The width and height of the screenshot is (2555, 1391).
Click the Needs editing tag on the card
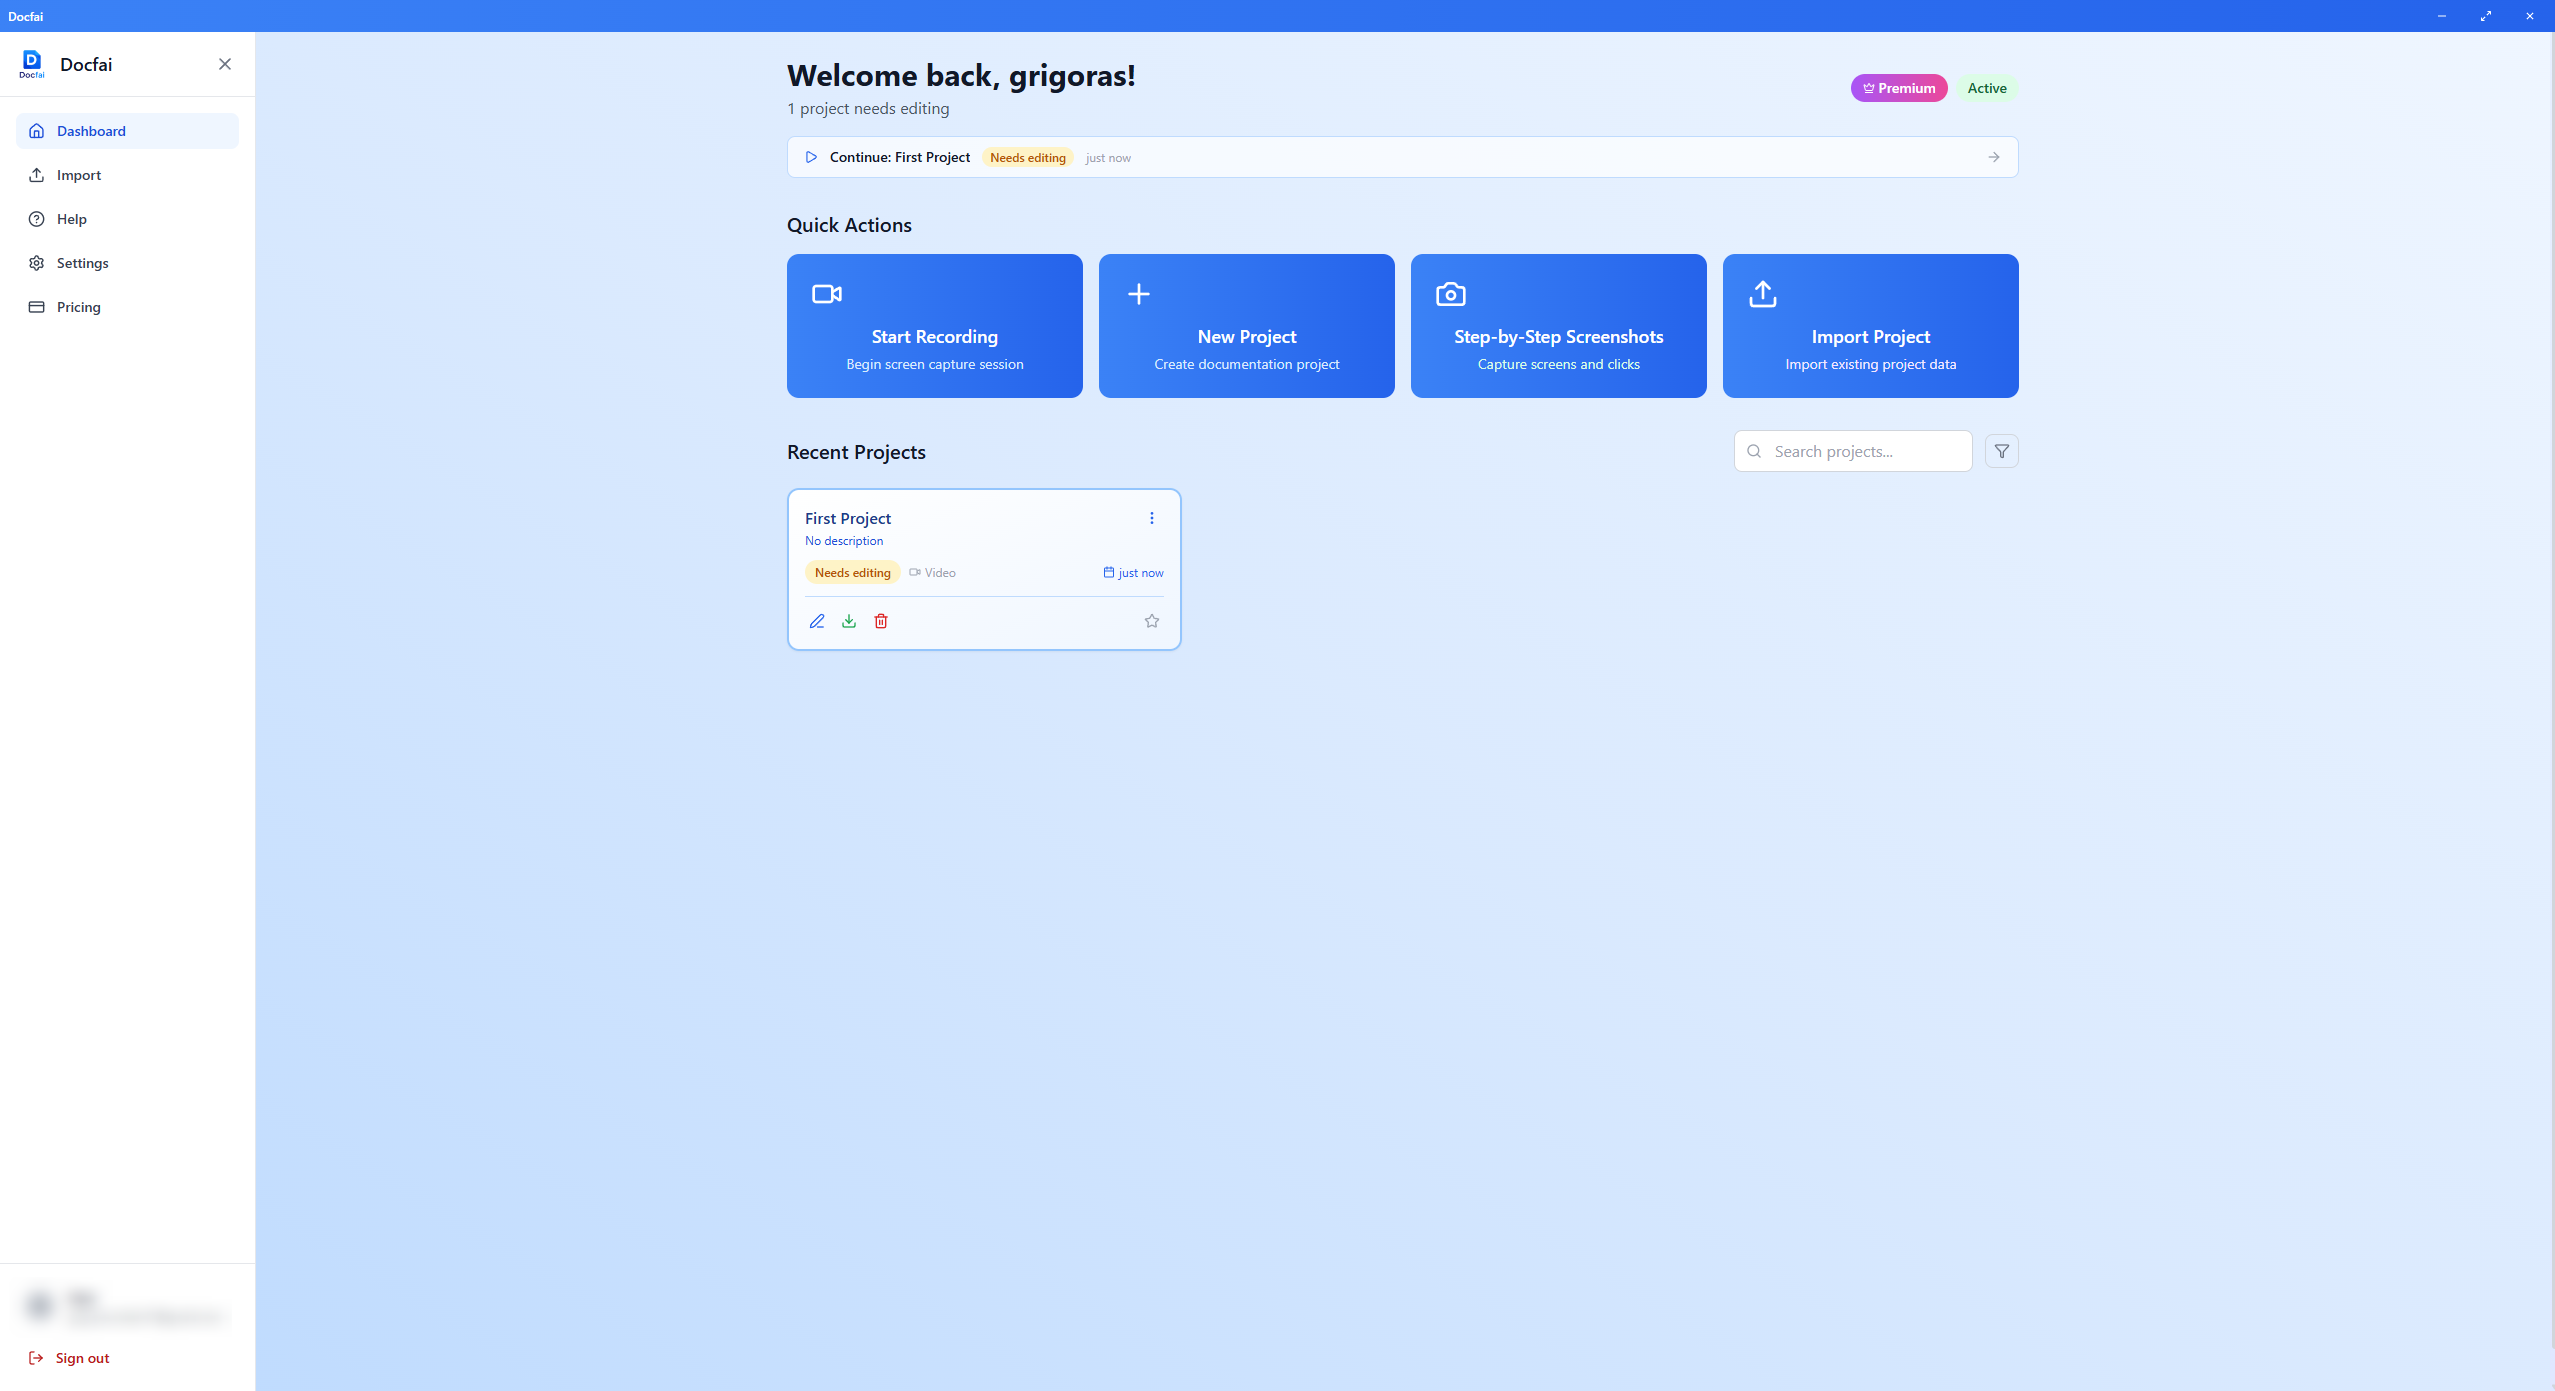[853, 573]
